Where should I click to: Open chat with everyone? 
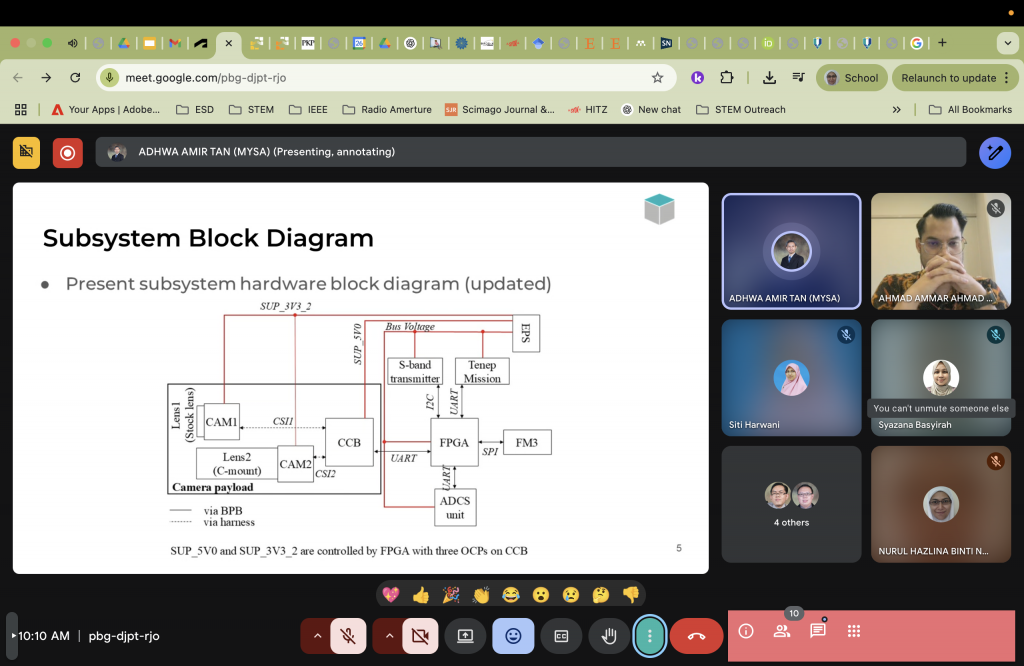(818, 631)
